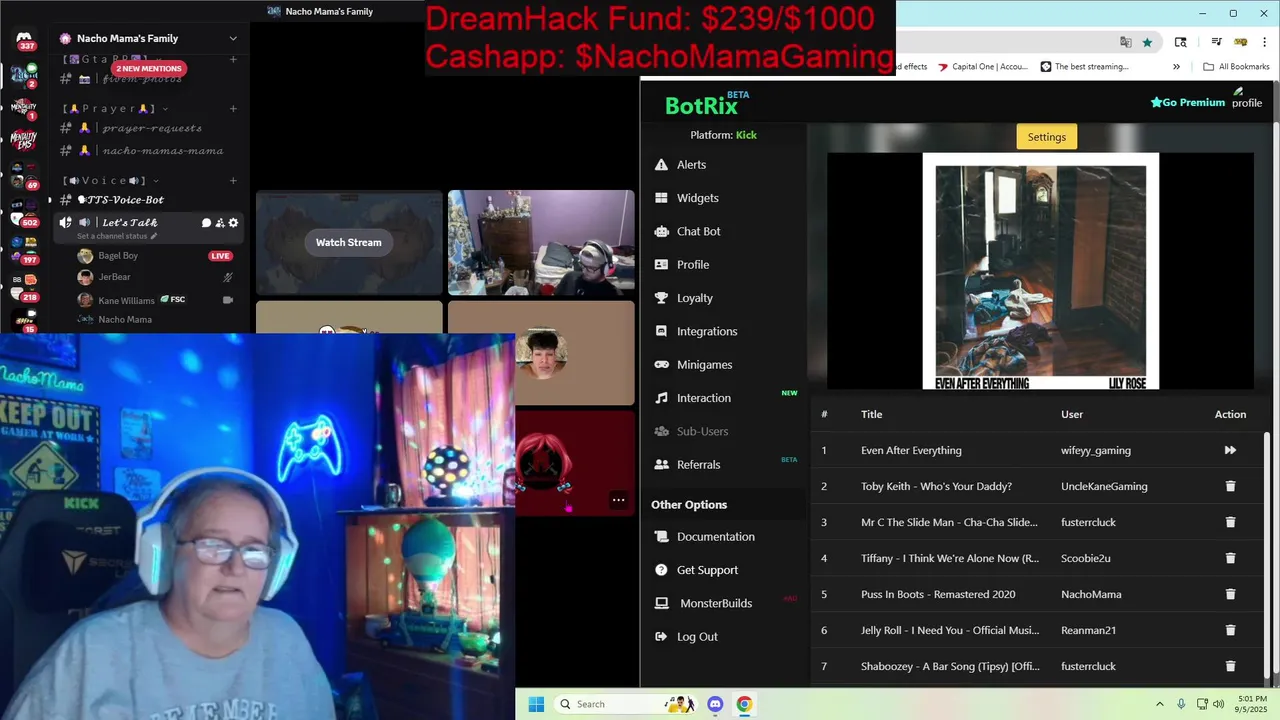Open Chrome media controls icon
The height and width of the screenshot is (720, 1280).
pyautogui.click(x=1216, y=42)
